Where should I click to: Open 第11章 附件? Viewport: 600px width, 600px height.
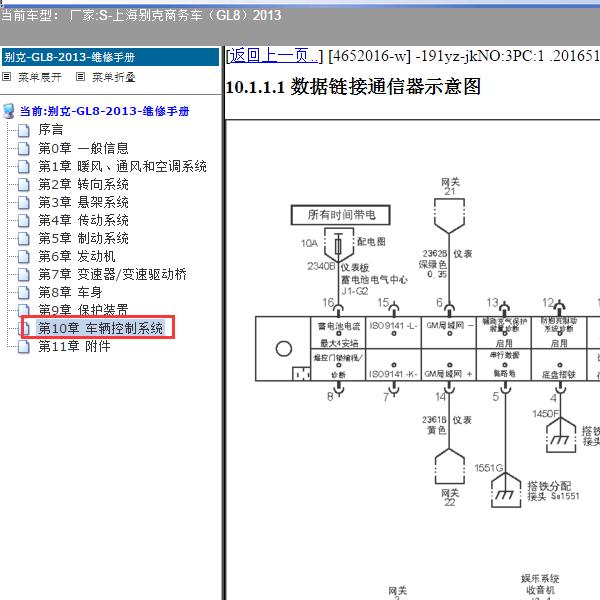click(x=74, y=346)
